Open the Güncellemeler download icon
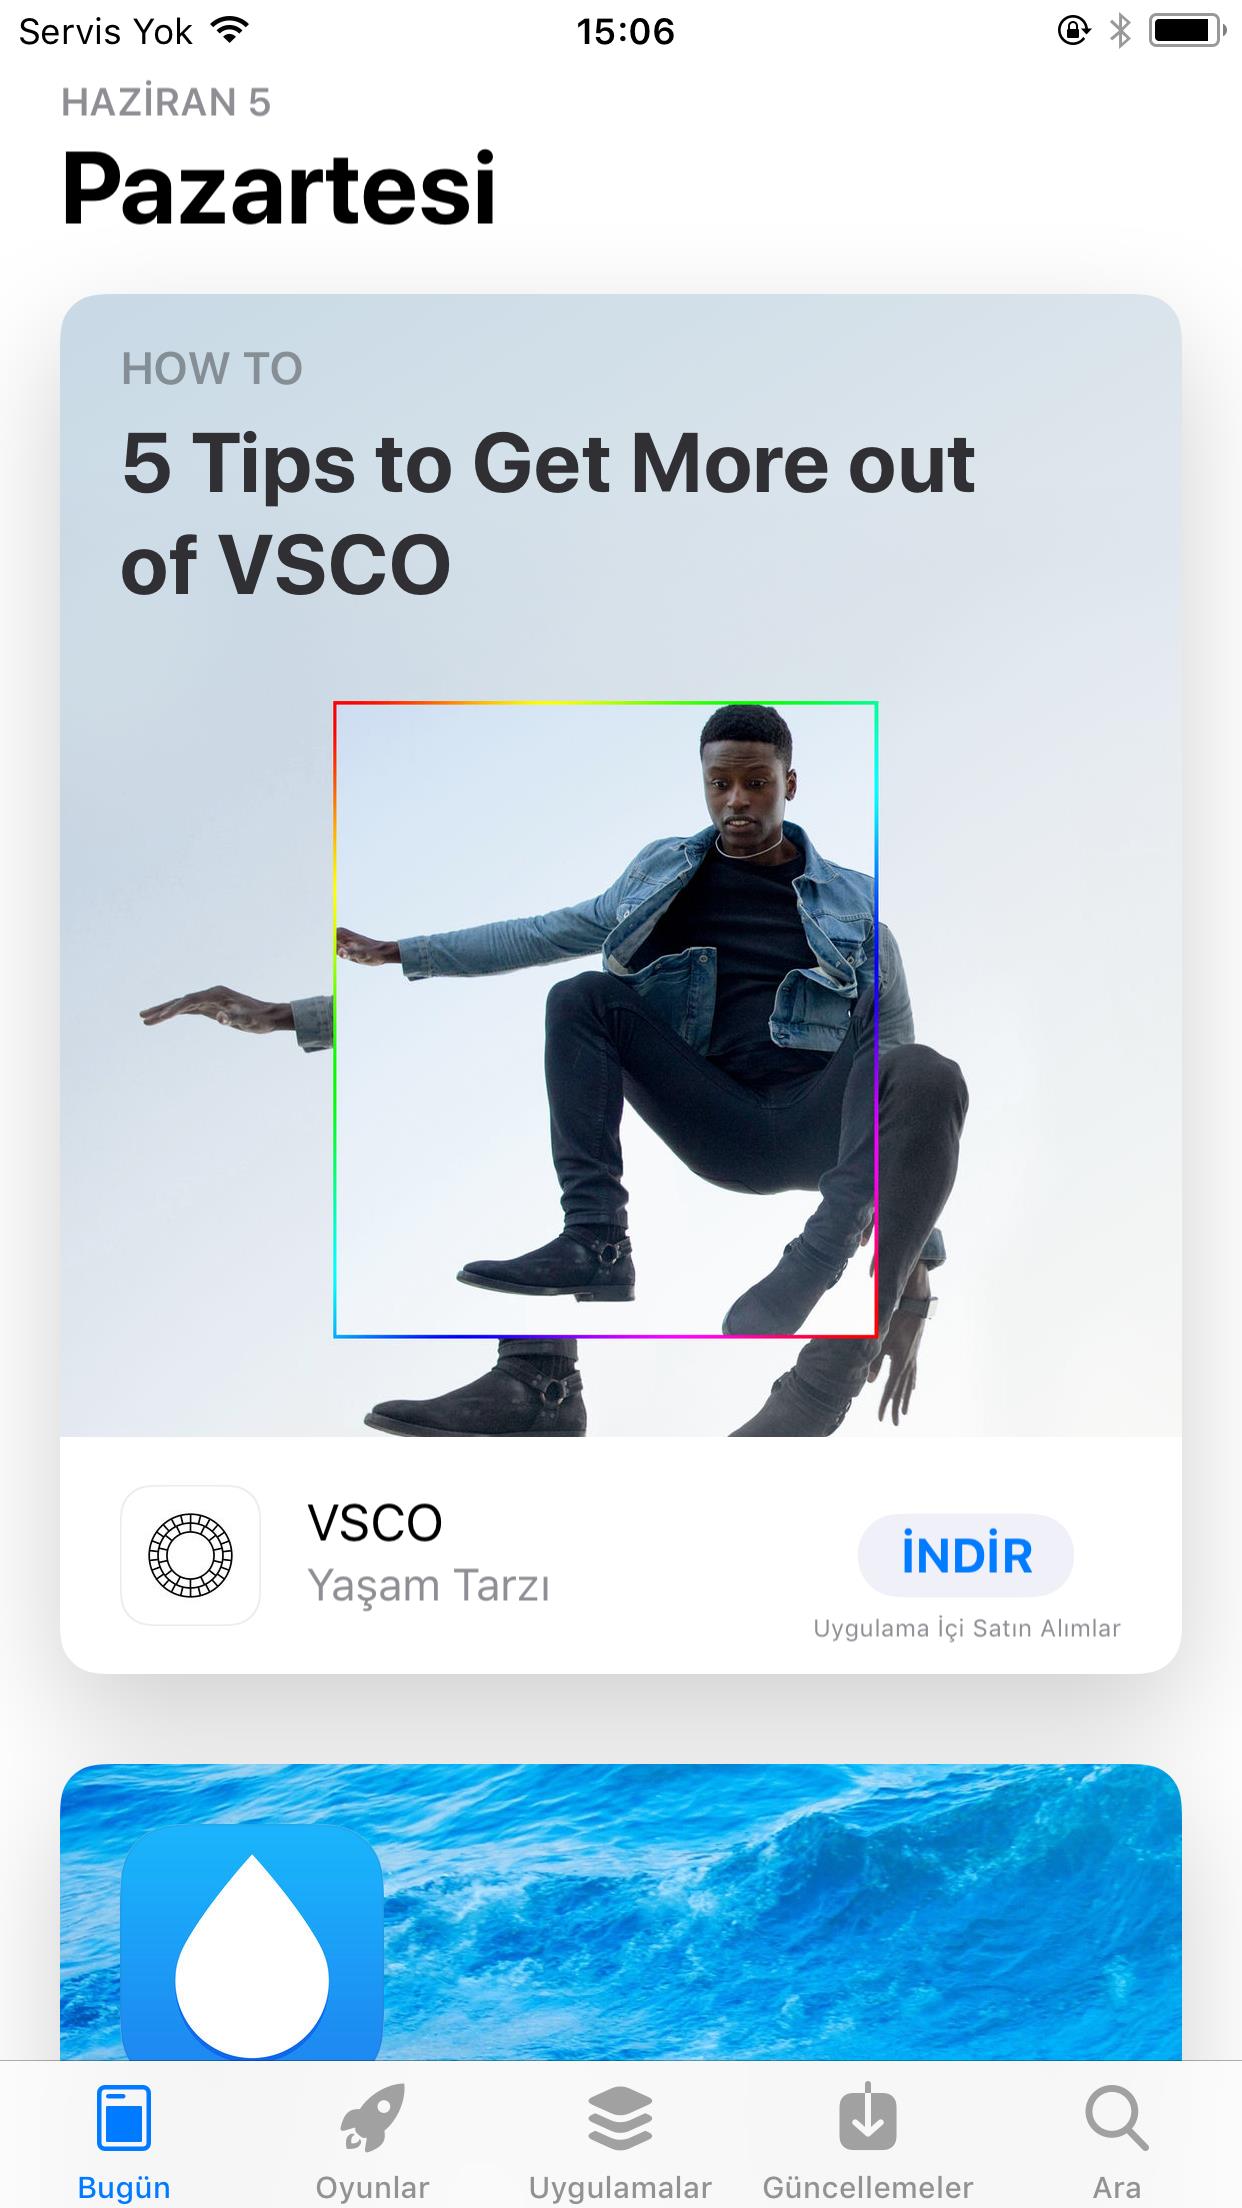 click(x=868, y=2116)
